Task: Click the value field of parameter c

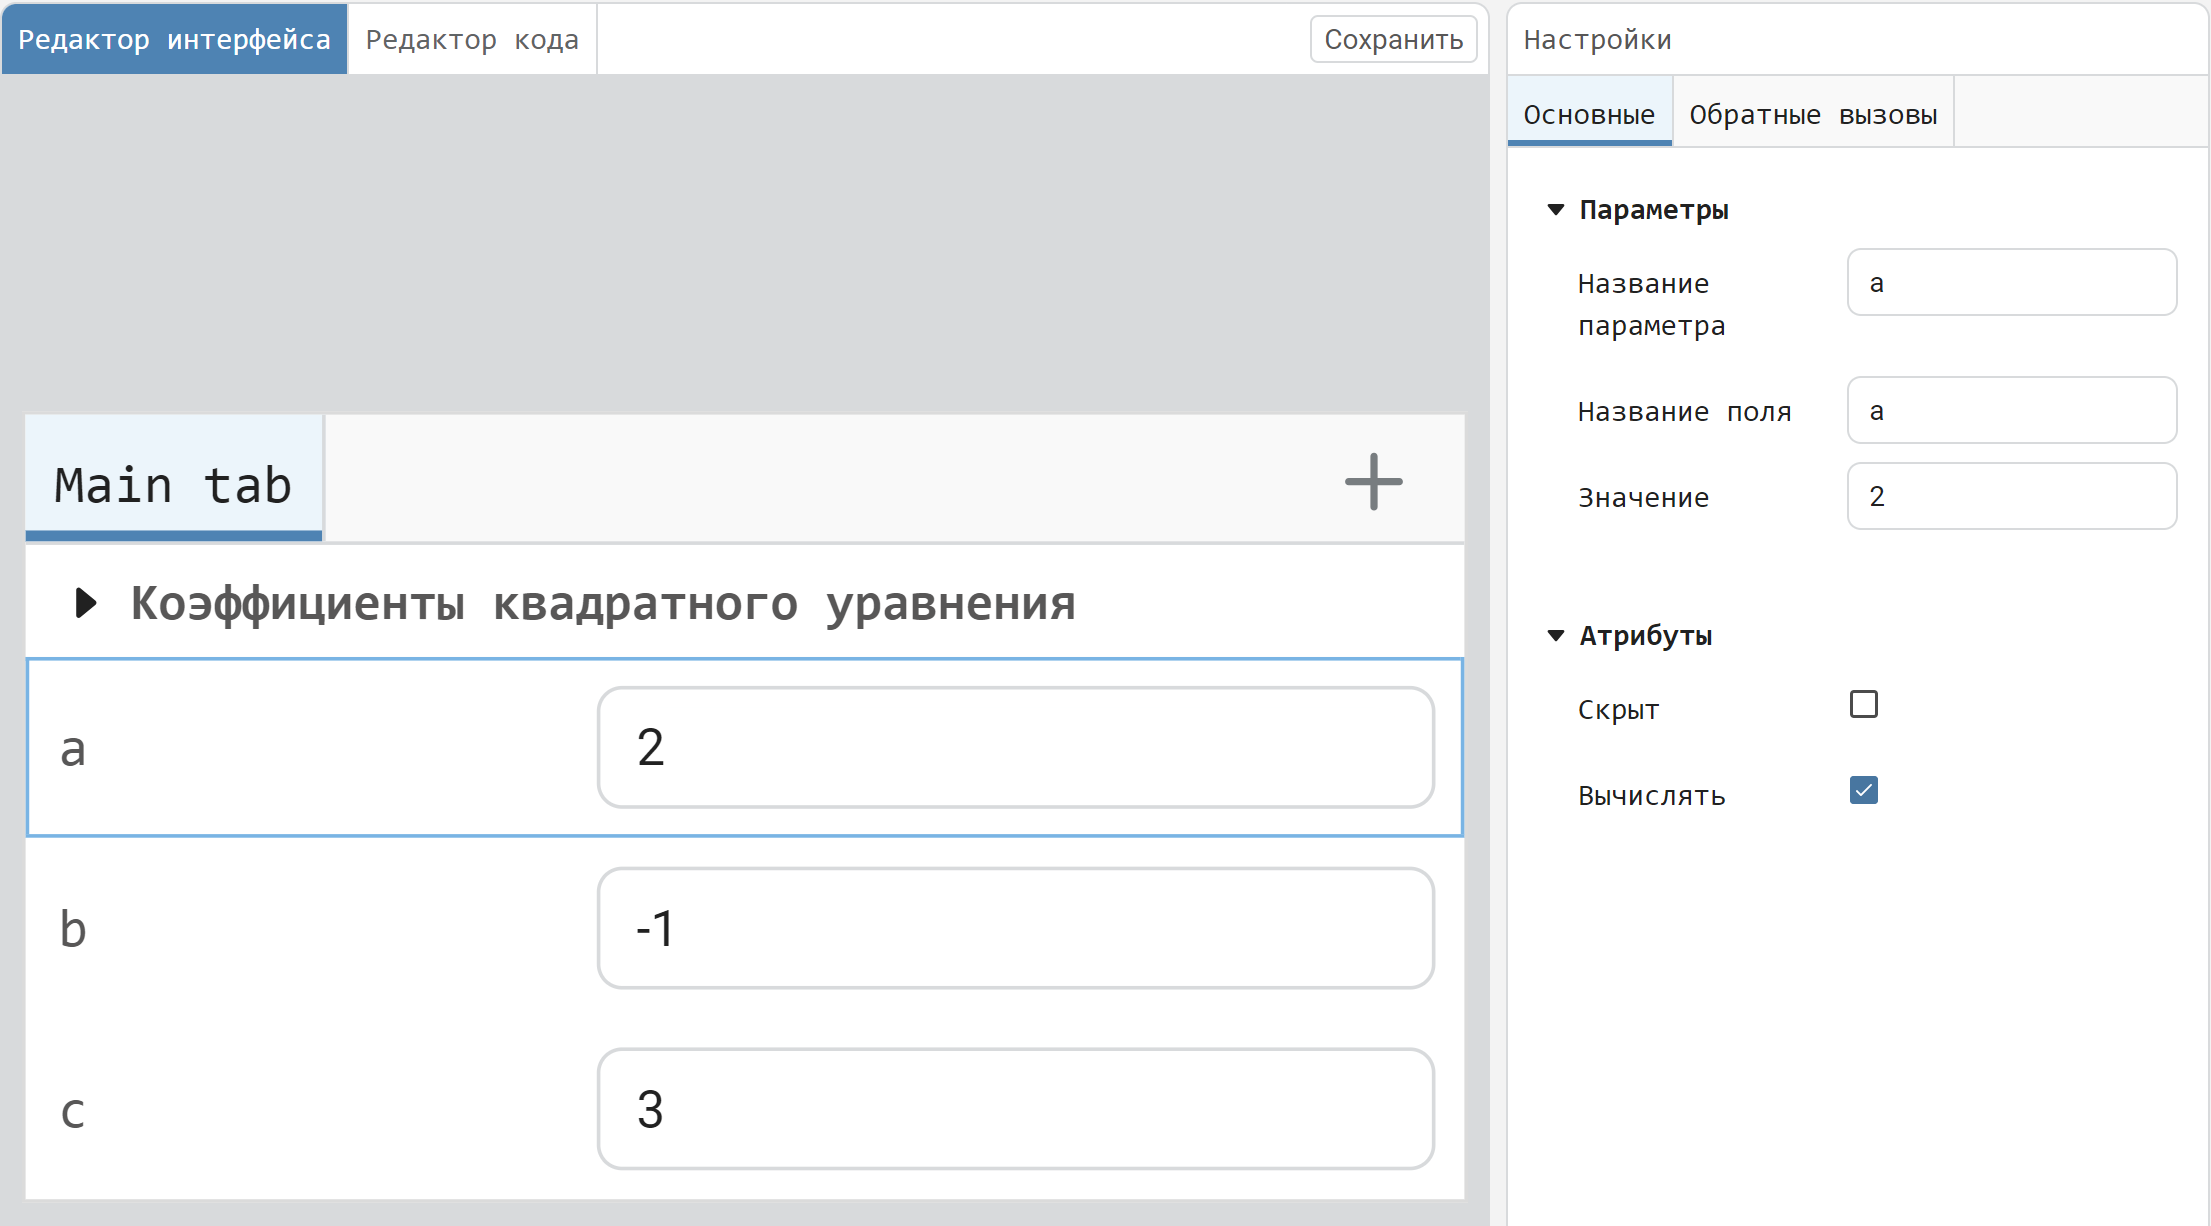Action: 1015,1109
